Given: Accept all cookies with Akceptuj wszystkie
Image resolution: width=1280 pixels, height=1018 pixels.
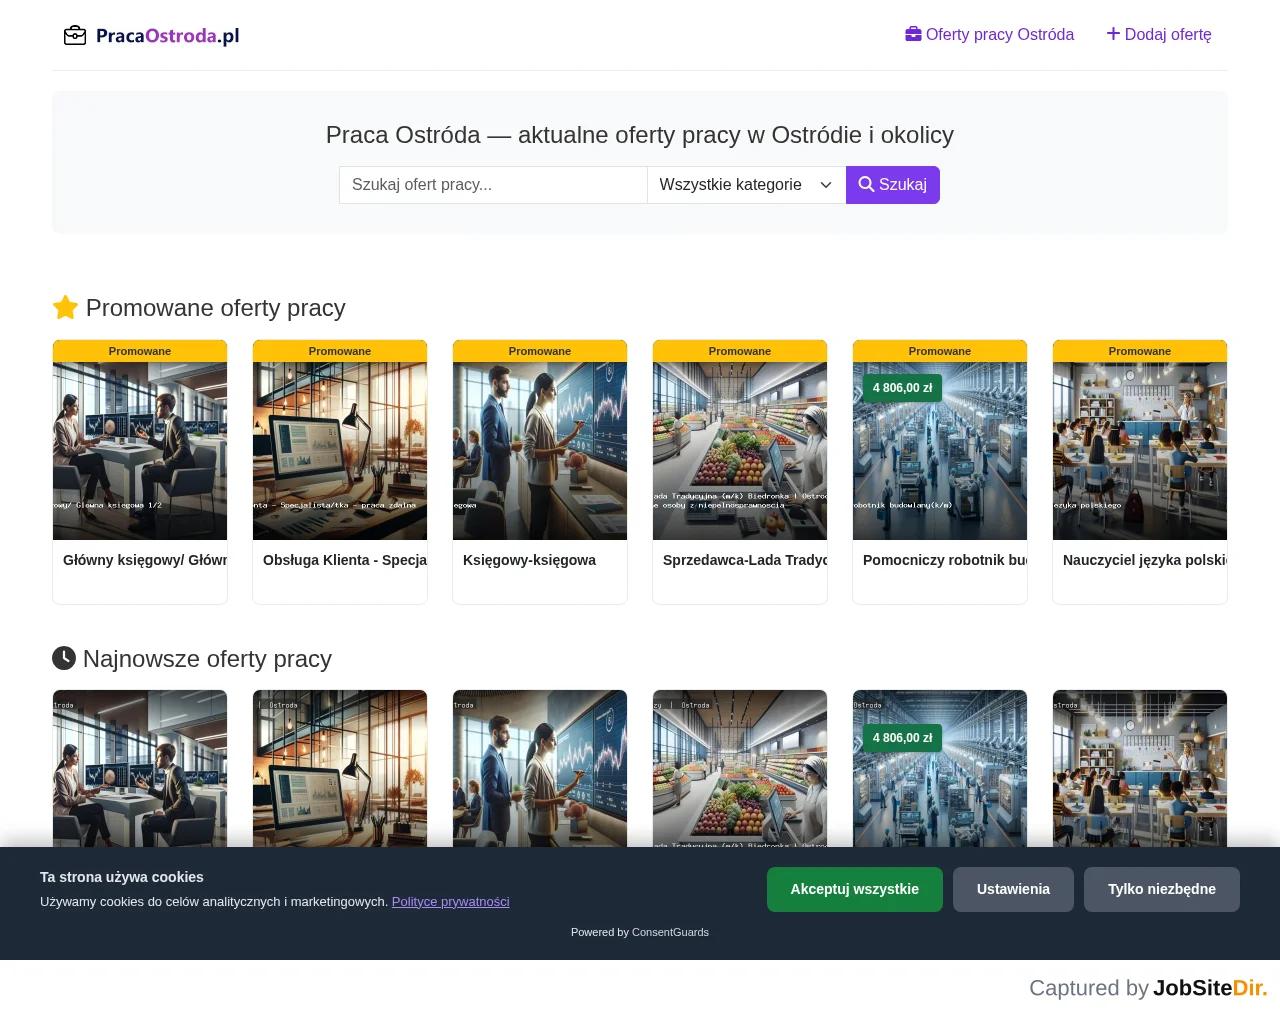Looking at the screenshot, I should (x=855, y=889).
